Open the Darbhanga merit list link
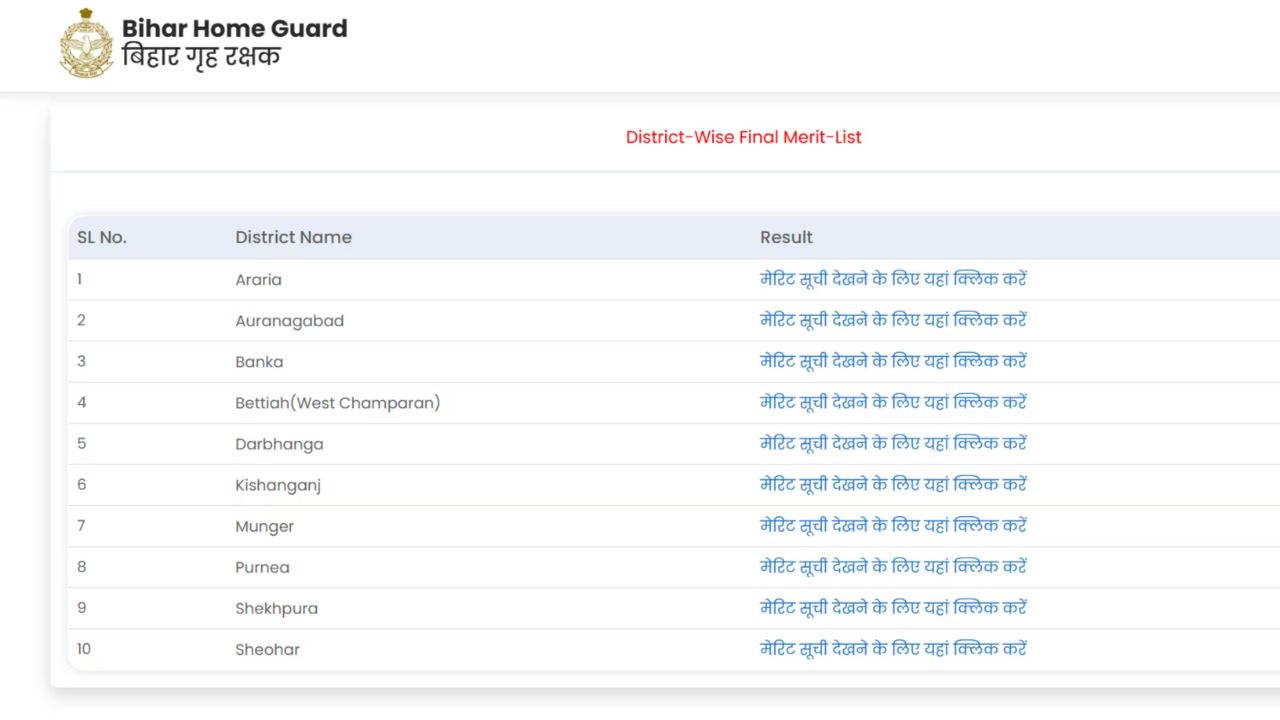The image size is (1280, 720). coord(893,443)
